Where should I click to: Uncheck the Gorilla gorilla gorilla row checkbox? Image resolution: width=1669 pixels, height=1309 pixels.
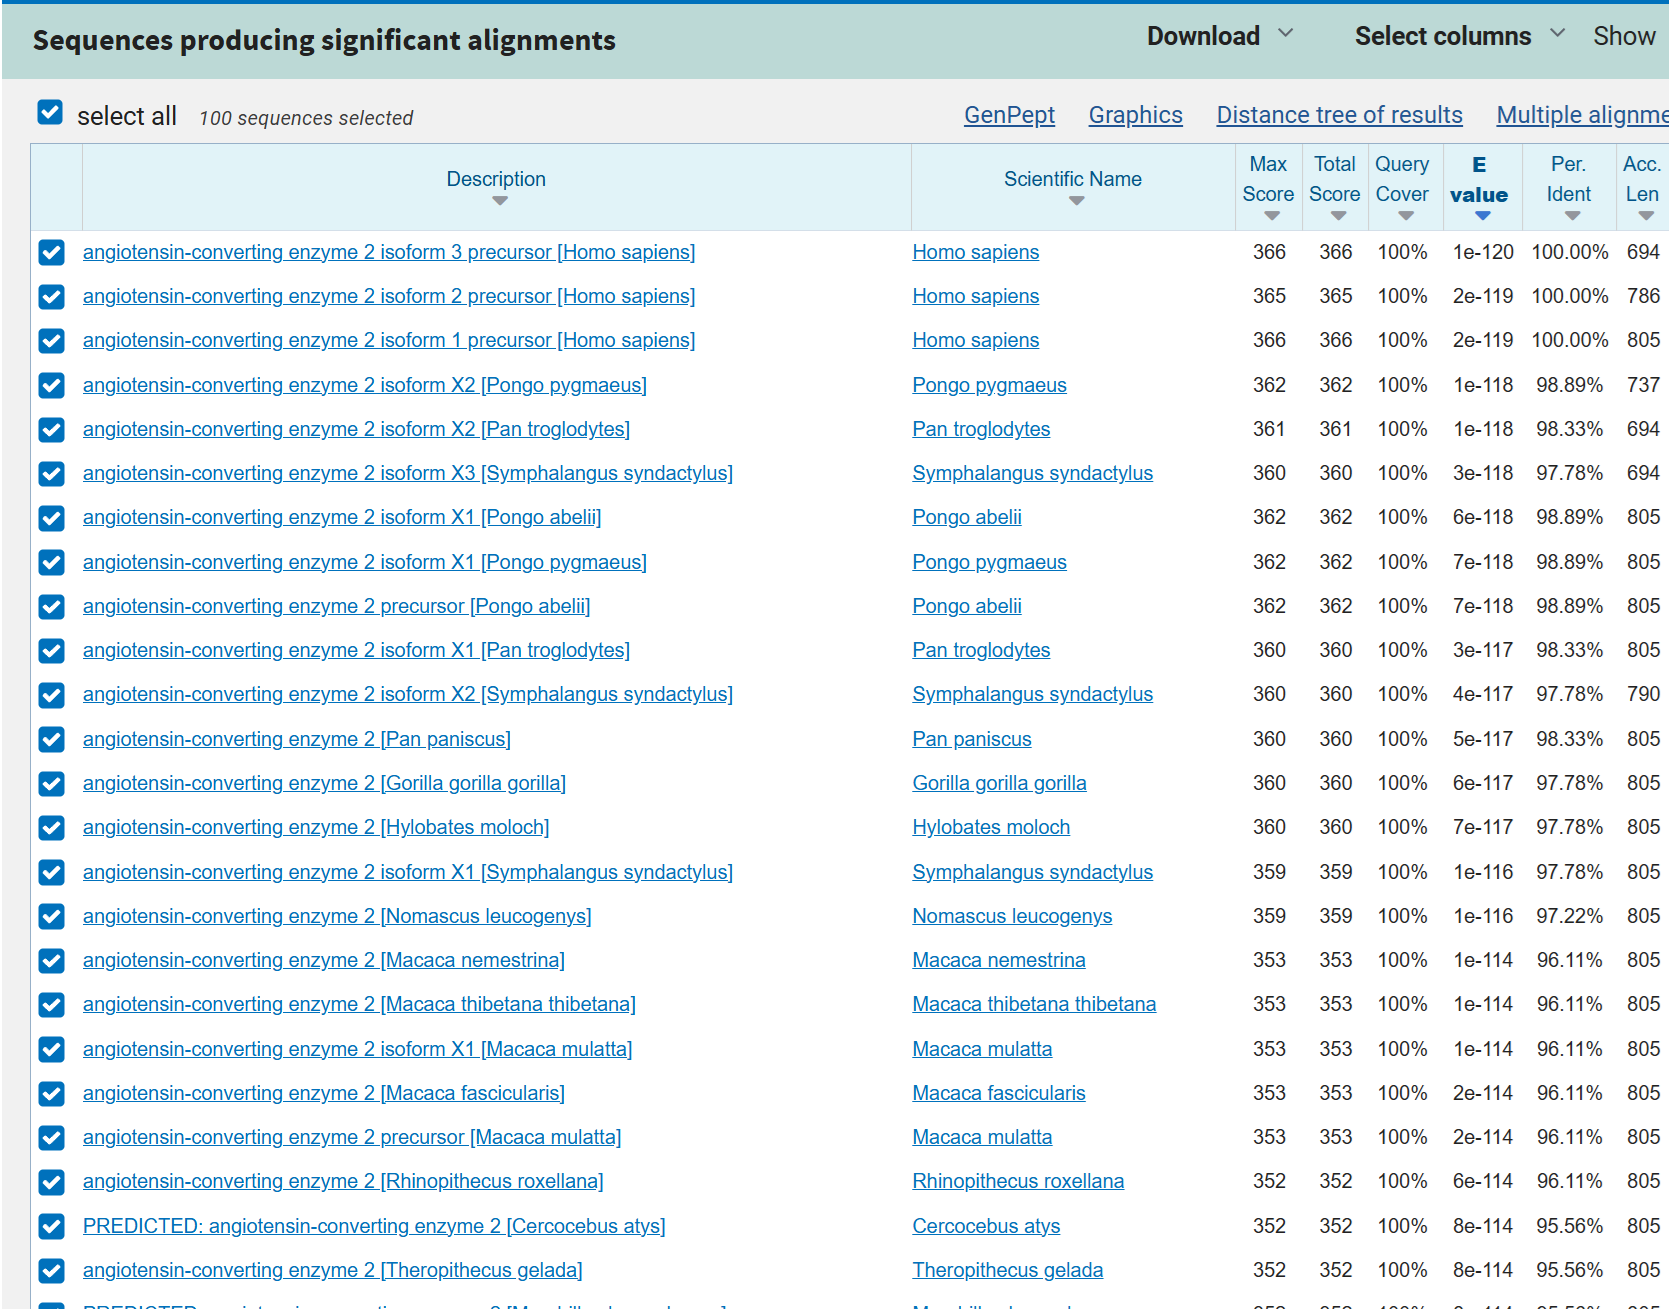coord(52,784)
